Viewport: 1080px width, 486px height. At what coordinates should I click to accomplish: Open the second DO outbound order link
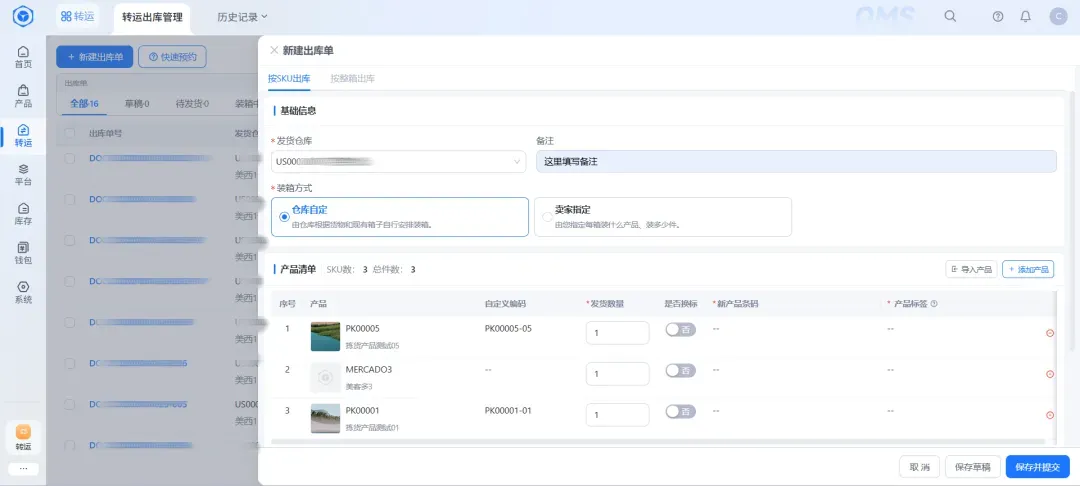tap(142, 200)
